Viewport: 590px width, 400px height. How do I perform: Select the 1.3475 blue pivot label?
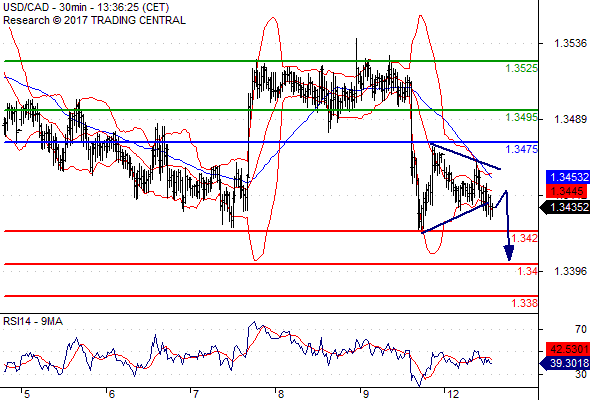click(521, 149)
